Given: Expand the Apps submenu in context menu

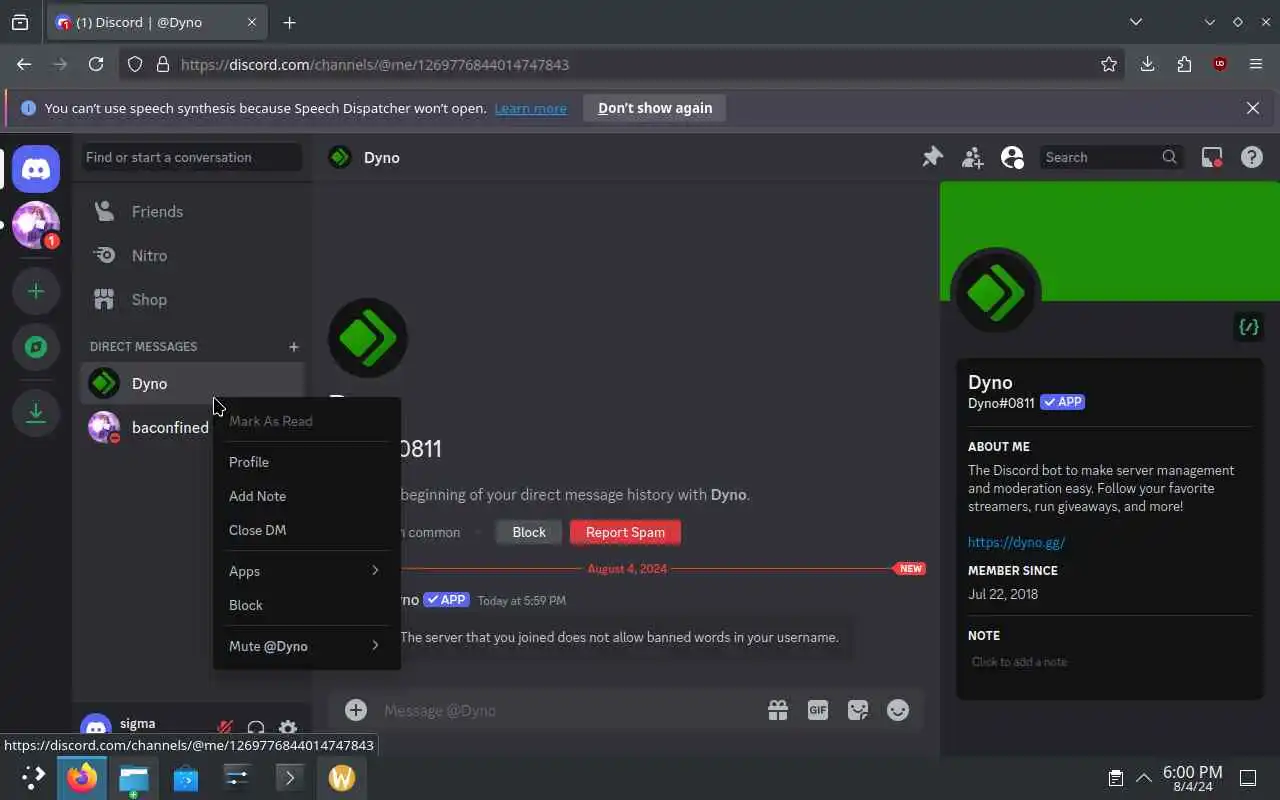Looking at the screenshot, I should [x=306, y=571].
